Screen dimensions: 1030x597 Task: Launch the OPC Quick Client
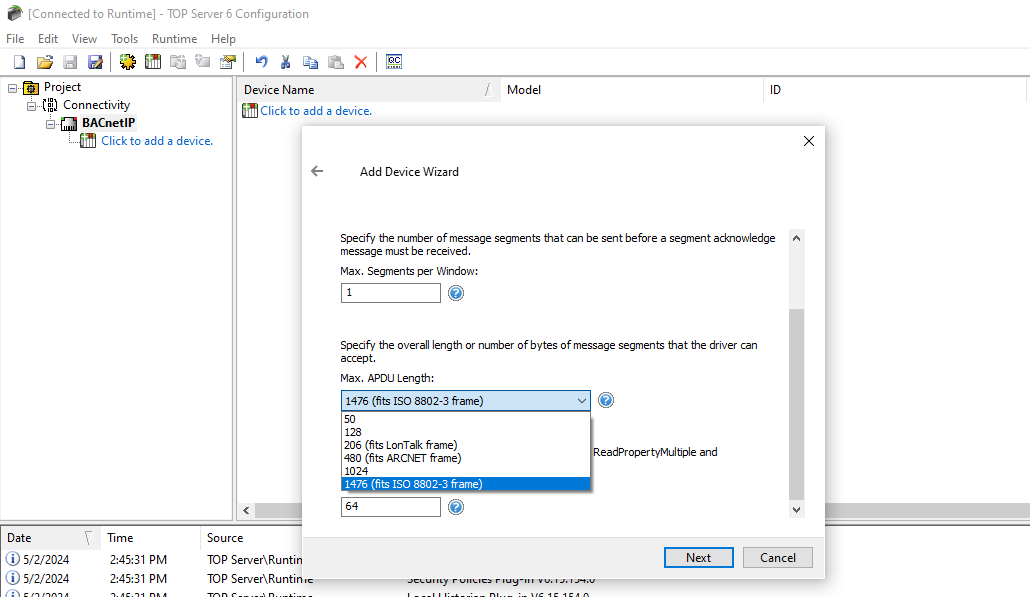click(x=393, y=61)
